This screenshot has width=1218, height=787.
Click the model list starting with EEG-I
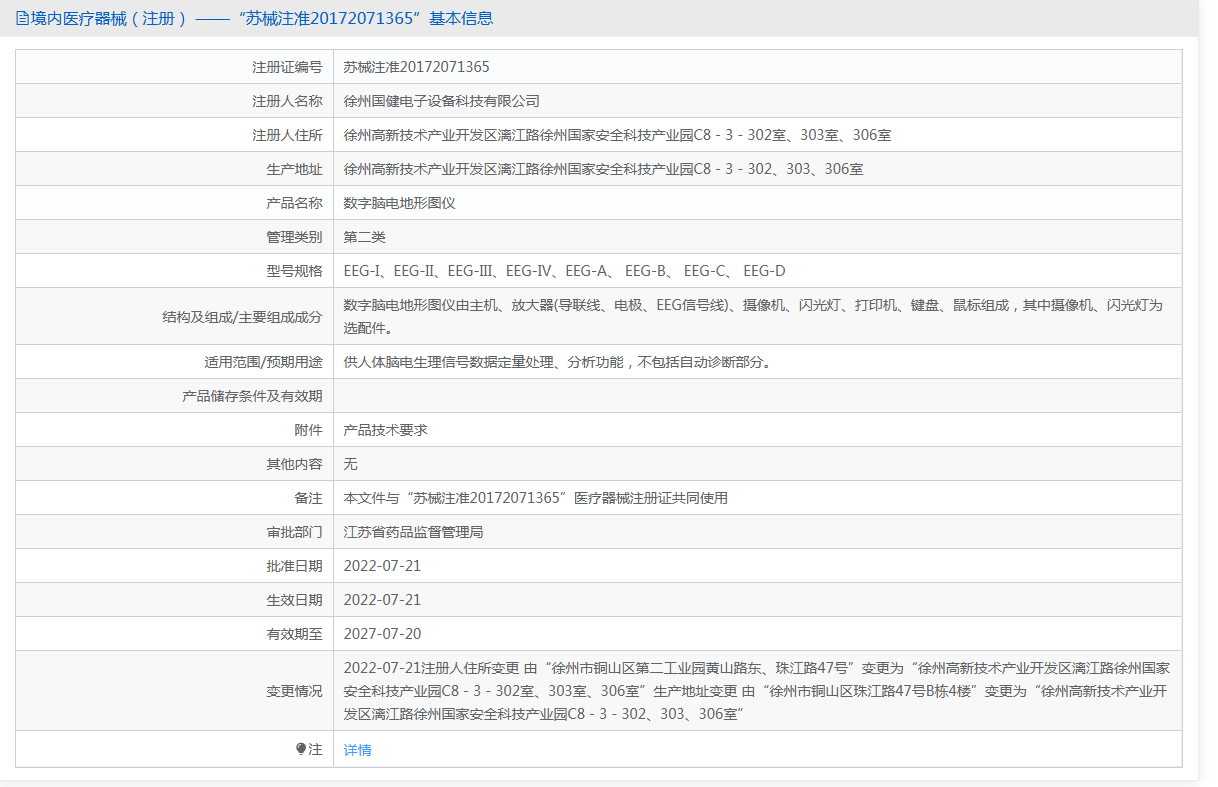[x=564, y=271]
